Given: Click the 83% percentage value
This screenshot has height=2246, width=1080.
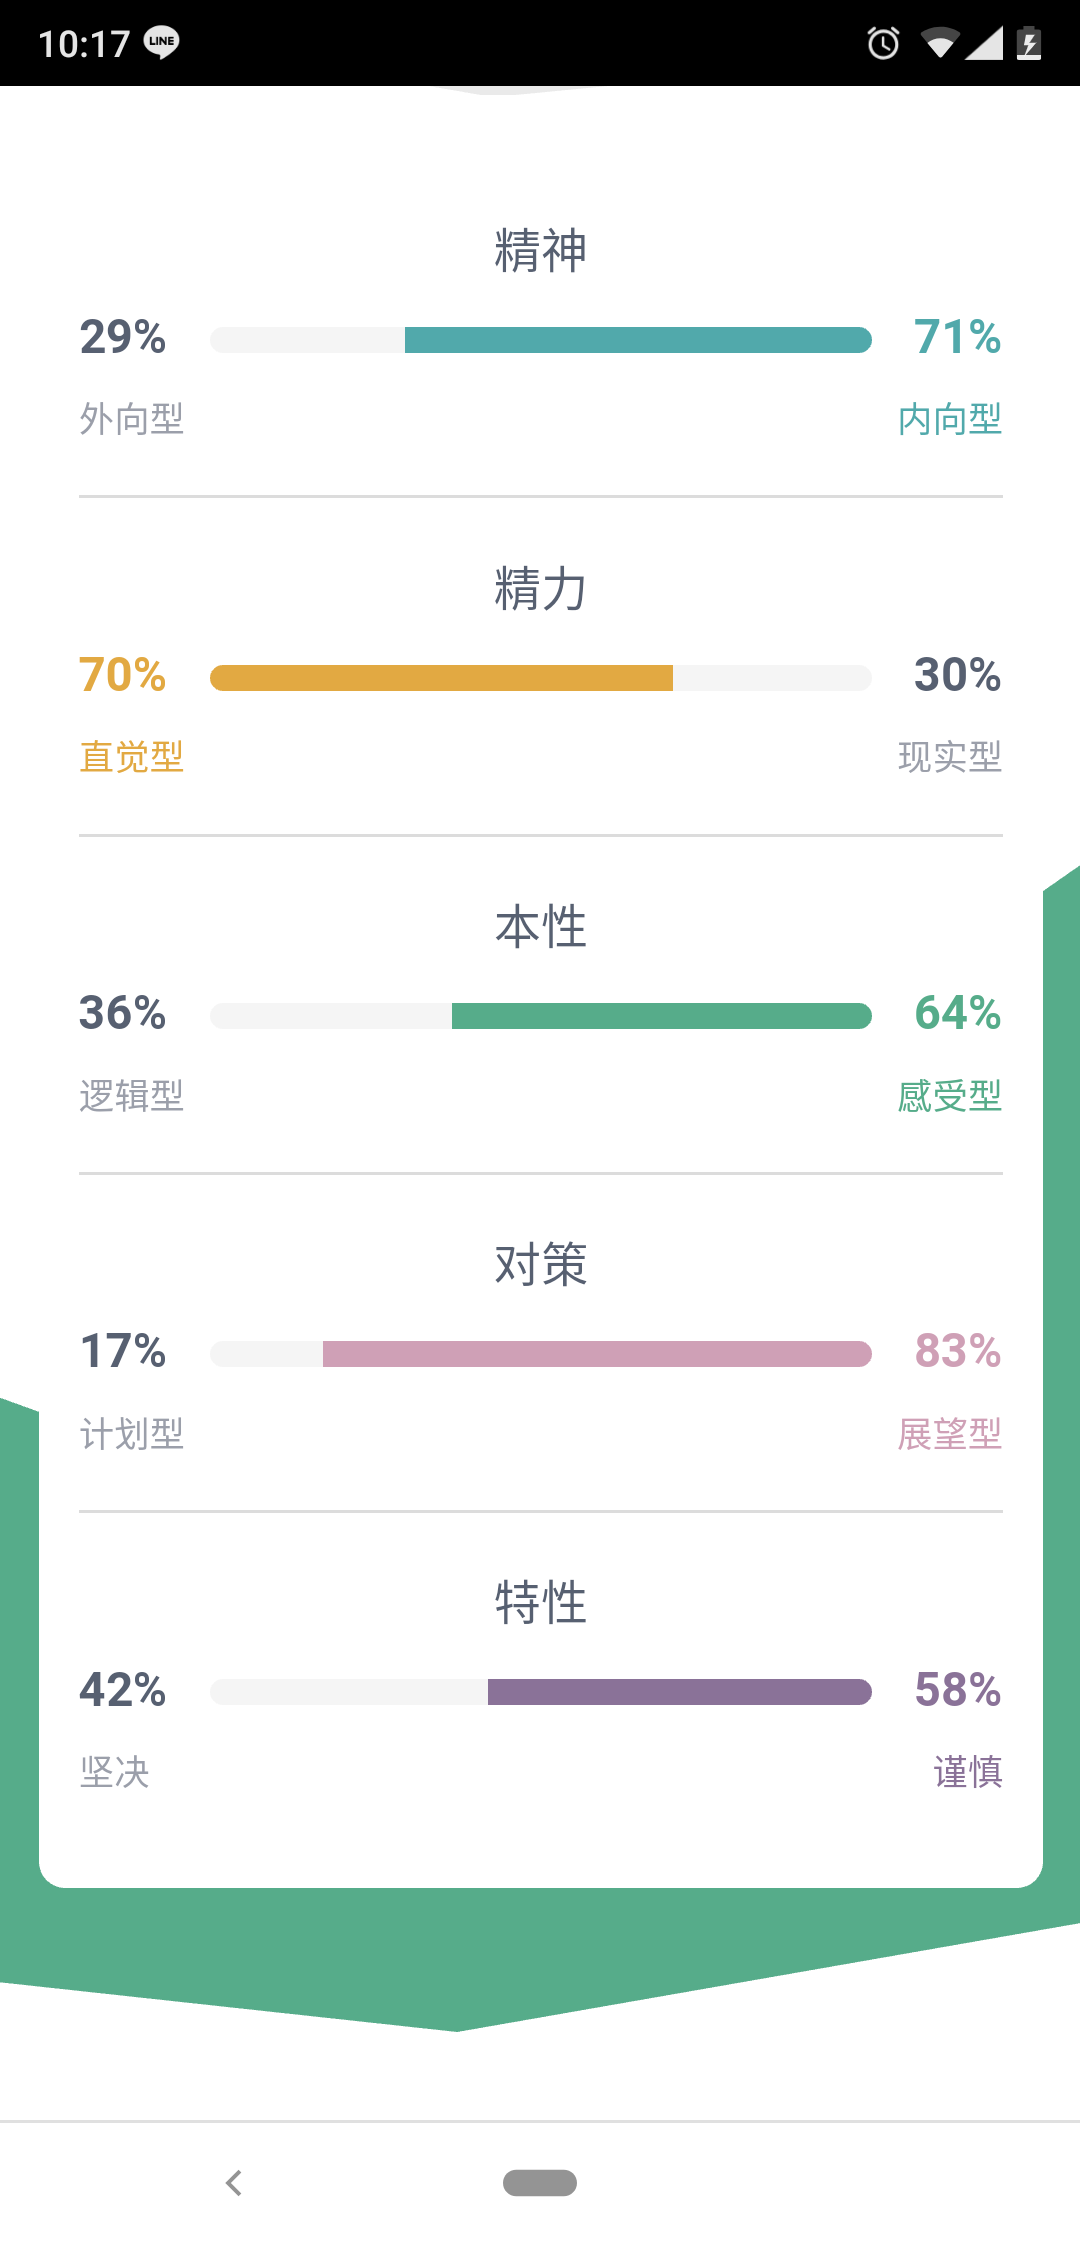Looking at the screenshot, I should coord(958,1351).
